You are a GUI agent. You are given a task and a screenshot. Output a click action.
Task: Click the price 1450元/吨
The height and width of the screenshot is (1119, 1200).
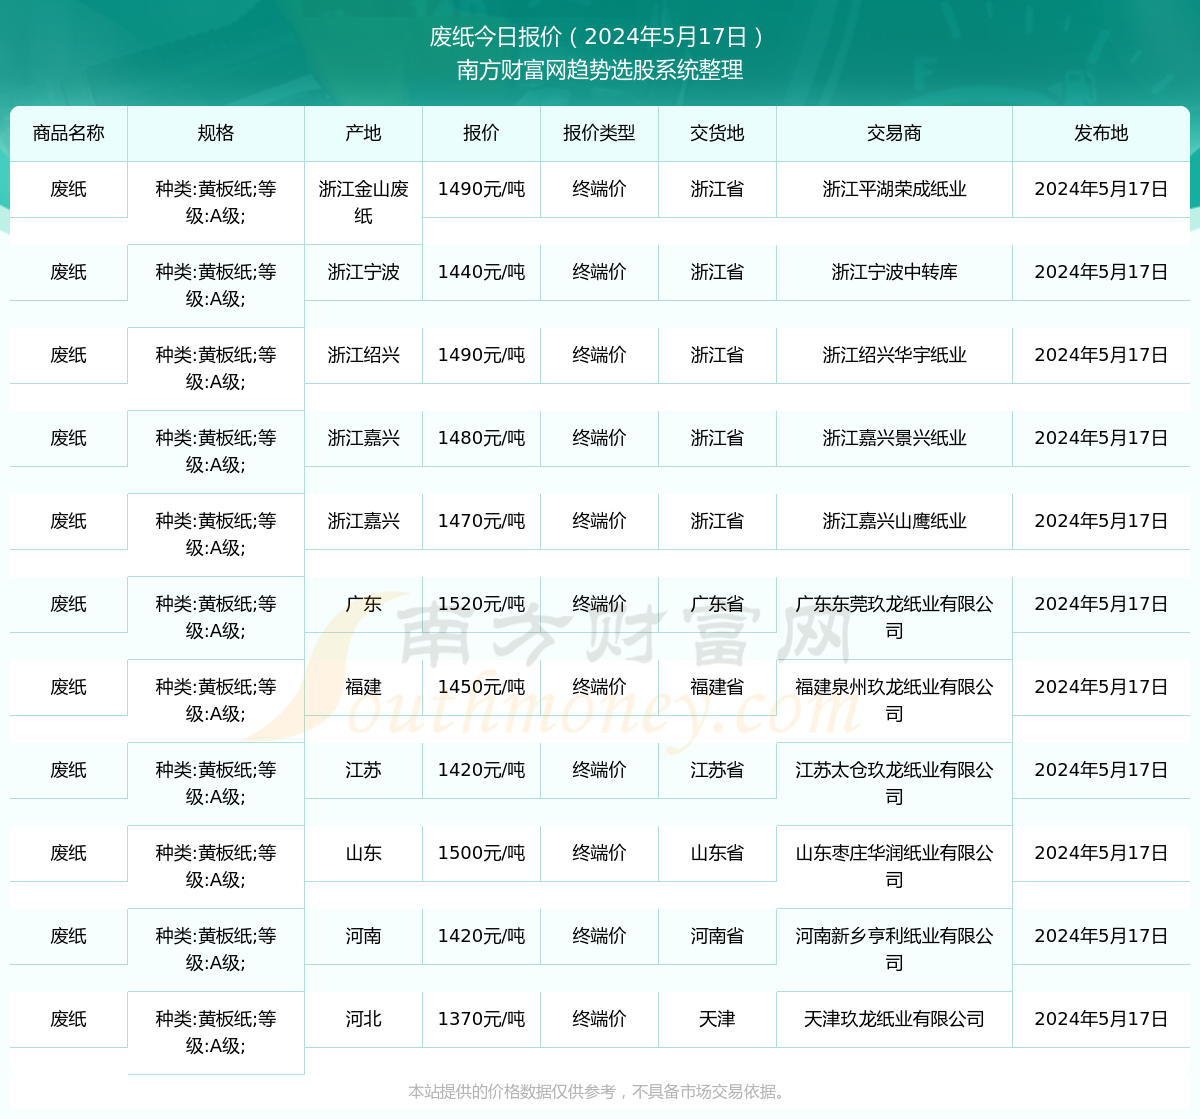coord(481,687)
